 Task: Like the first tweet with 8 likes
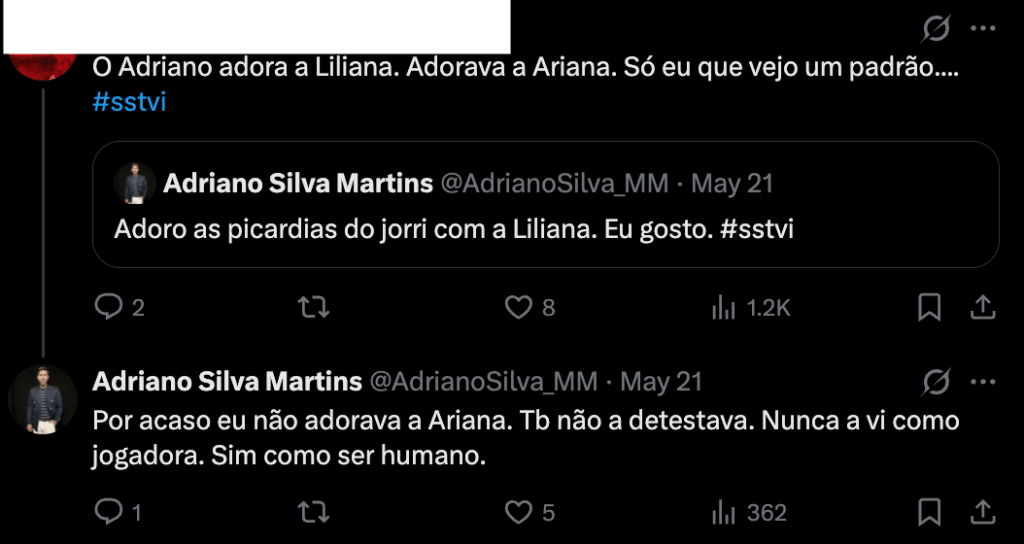[x=519, y=307]
